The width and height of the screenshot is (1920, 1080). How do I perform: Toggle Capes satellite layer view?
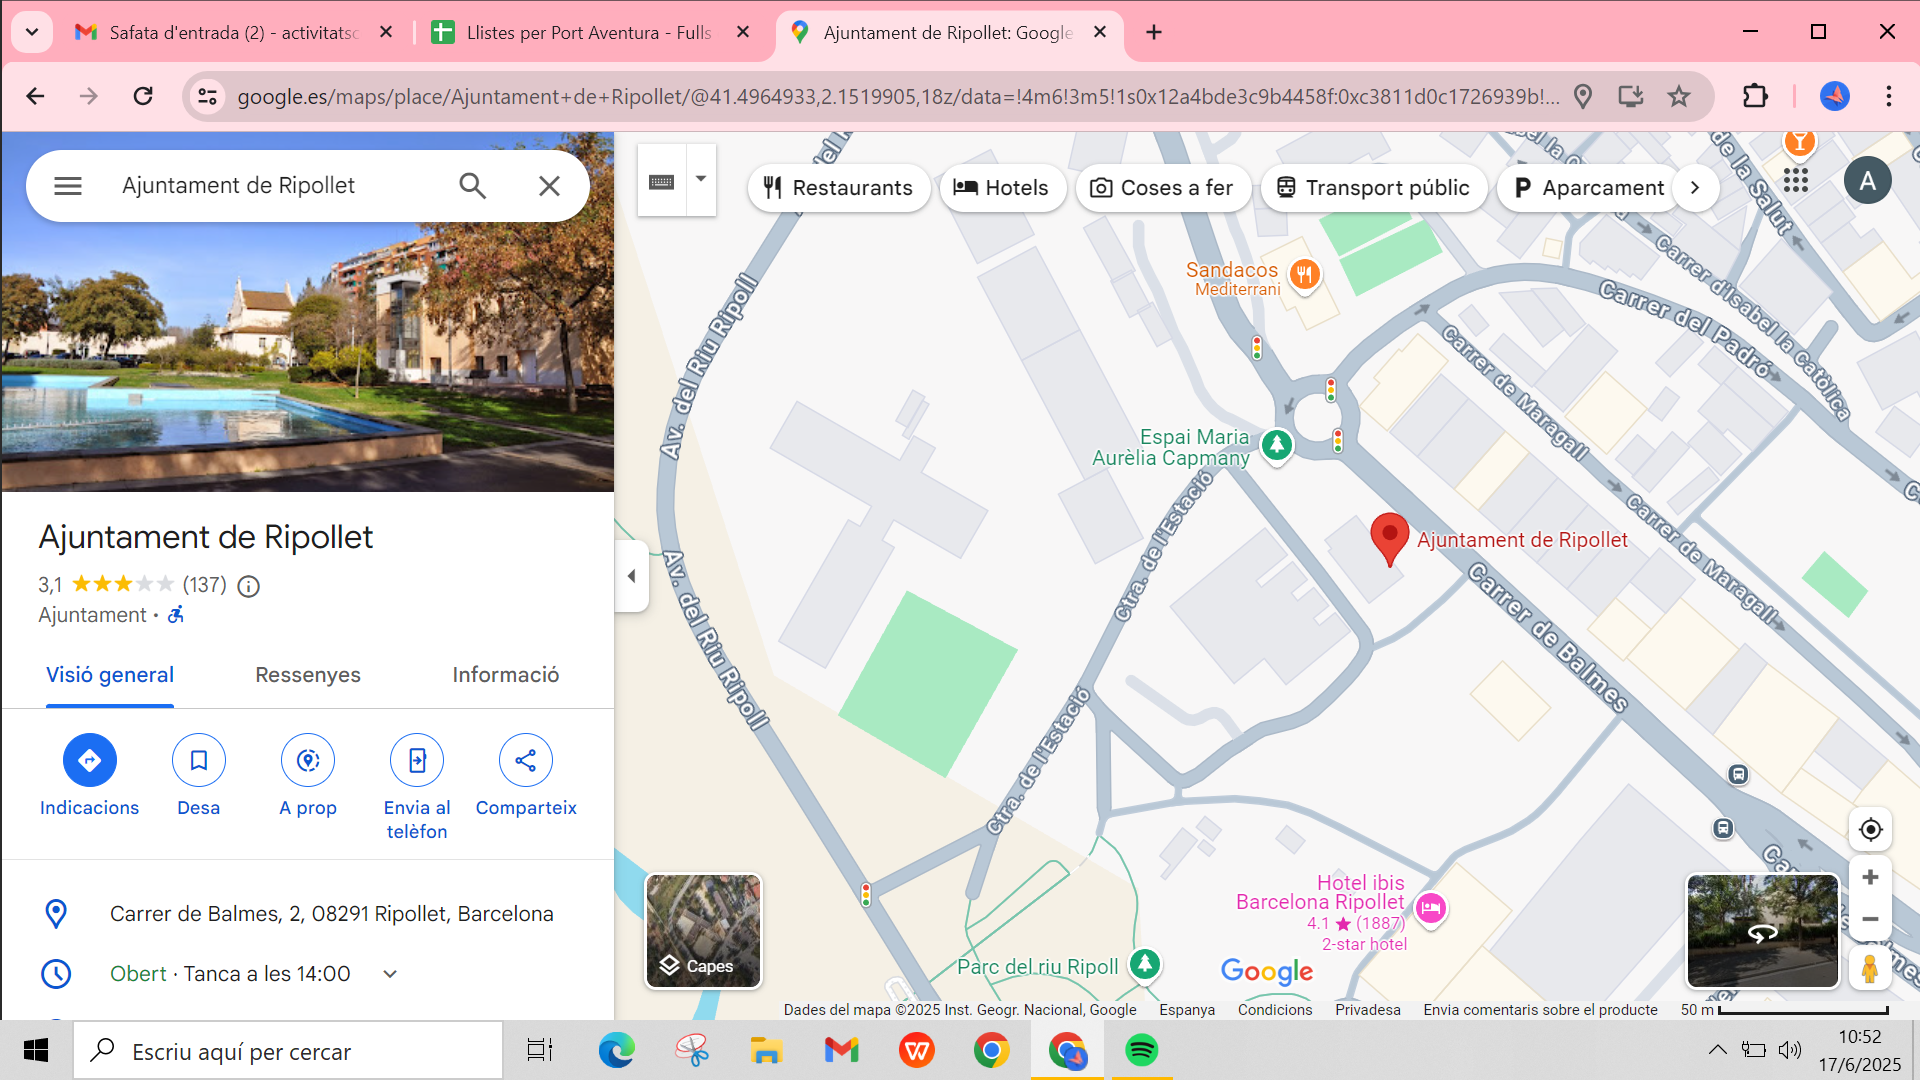703,930
